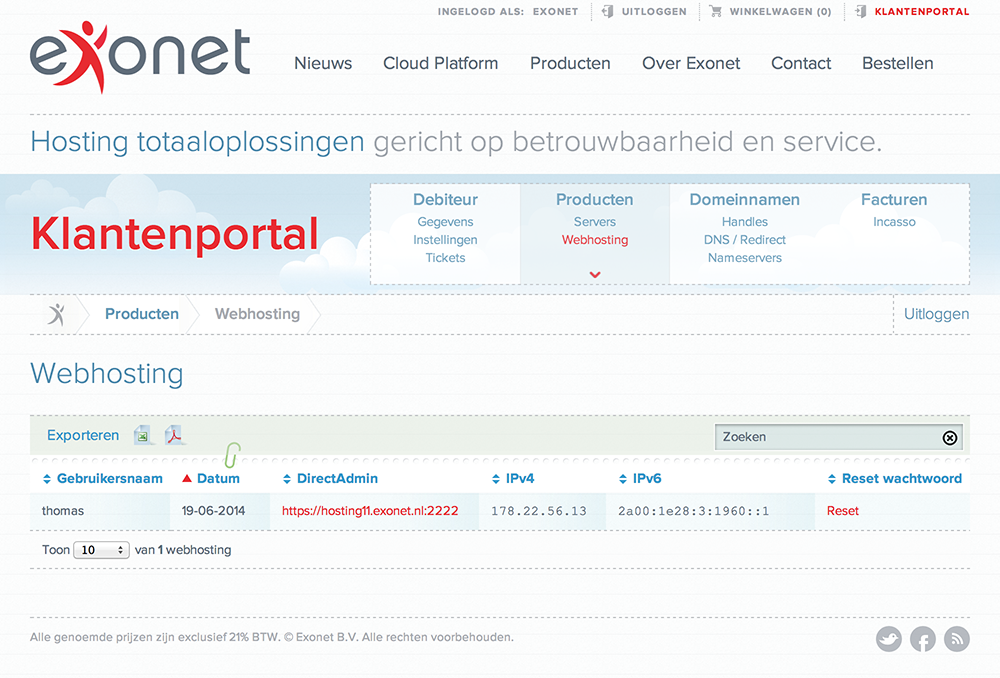Clear the Zoeken search field
The width and height of the screenshot is (1000, 678).
pyautogui.click(x=950, y=438)
